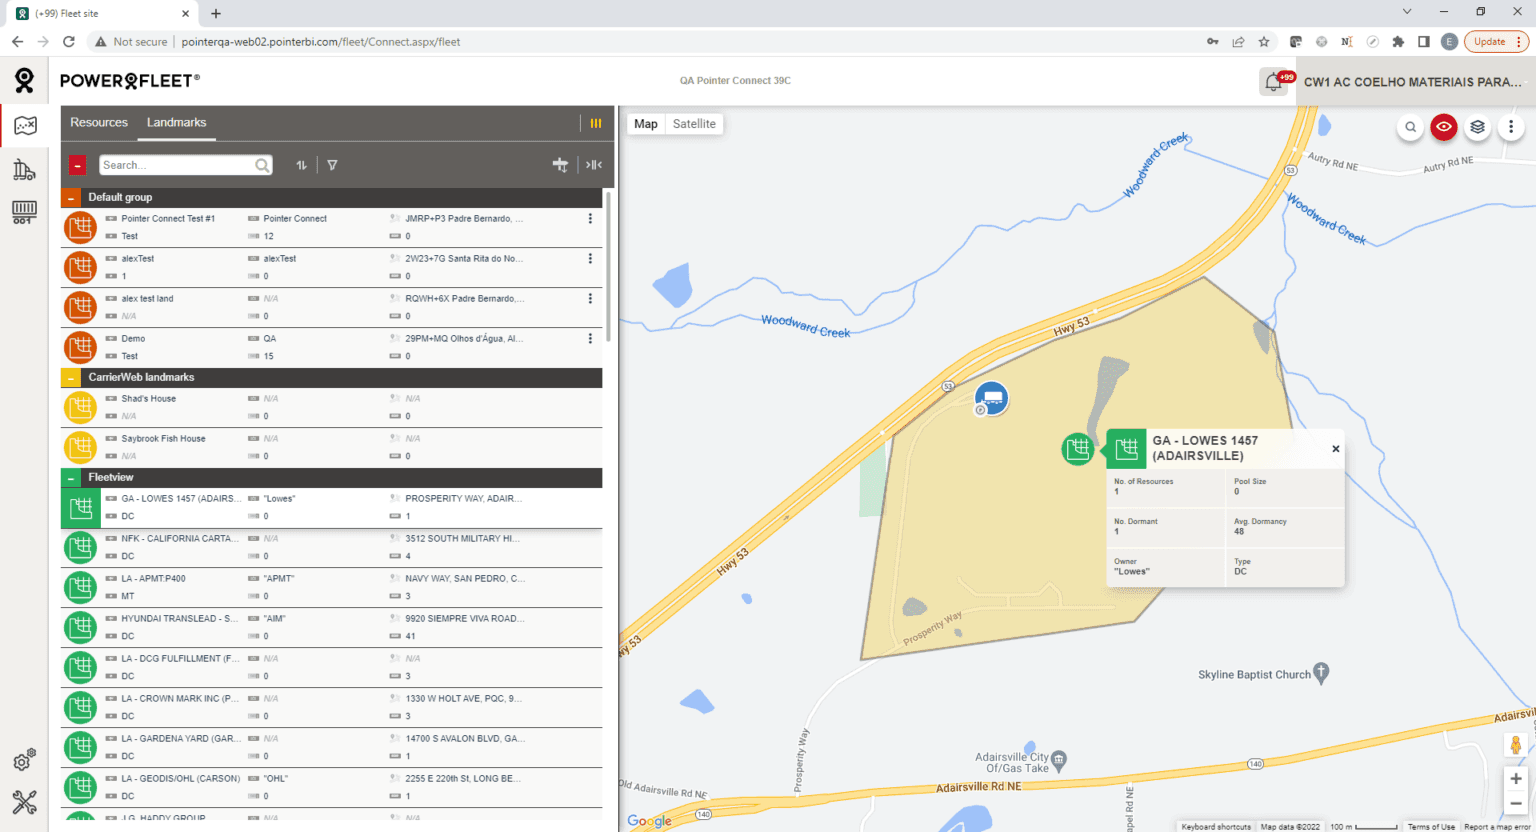This screenshot has height=832, width=1536.
Task: Click the map zoom-in plus control
Action: pyautogui.click(x=1515, y=778)
